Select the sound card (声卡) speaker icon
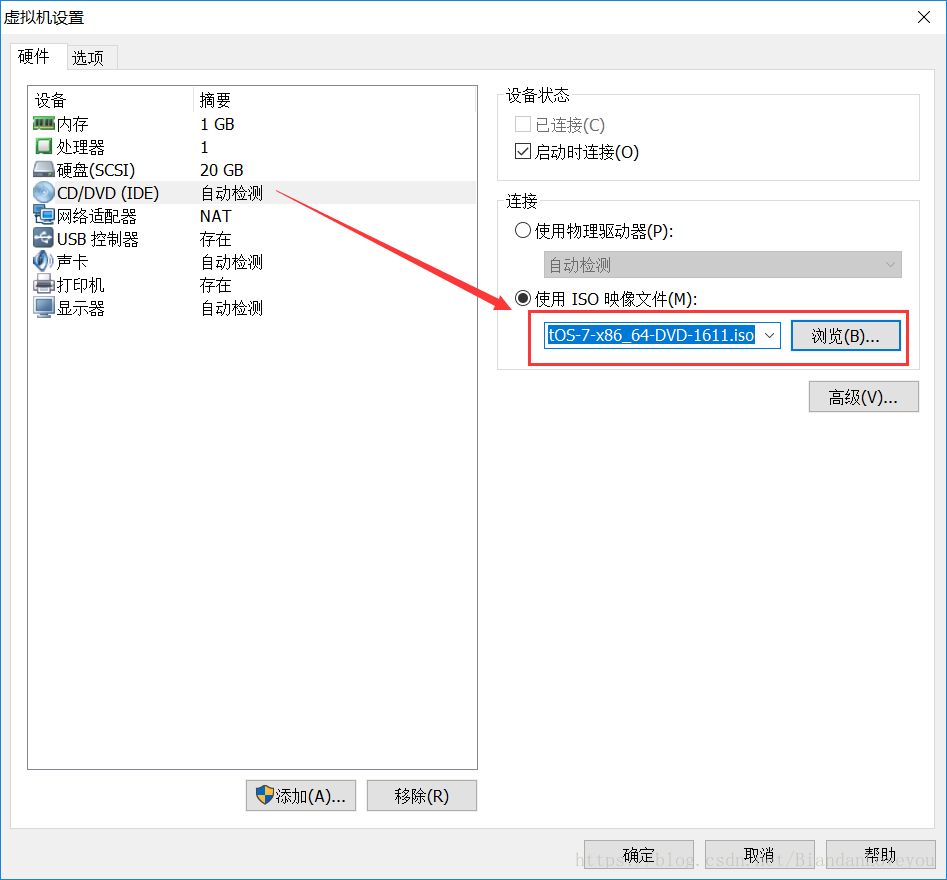The height and width of the screenshot is (880, 947). (x=43, y=261)
